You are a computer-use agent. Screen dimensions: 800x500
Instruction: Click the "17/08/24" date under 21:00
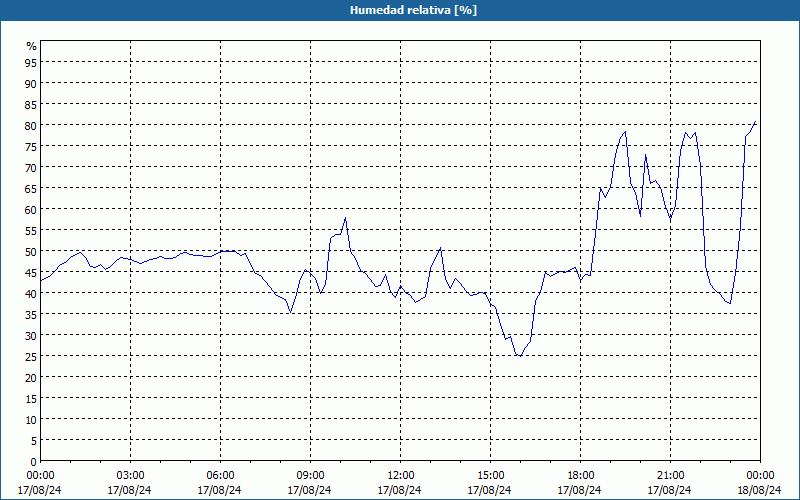669,490
